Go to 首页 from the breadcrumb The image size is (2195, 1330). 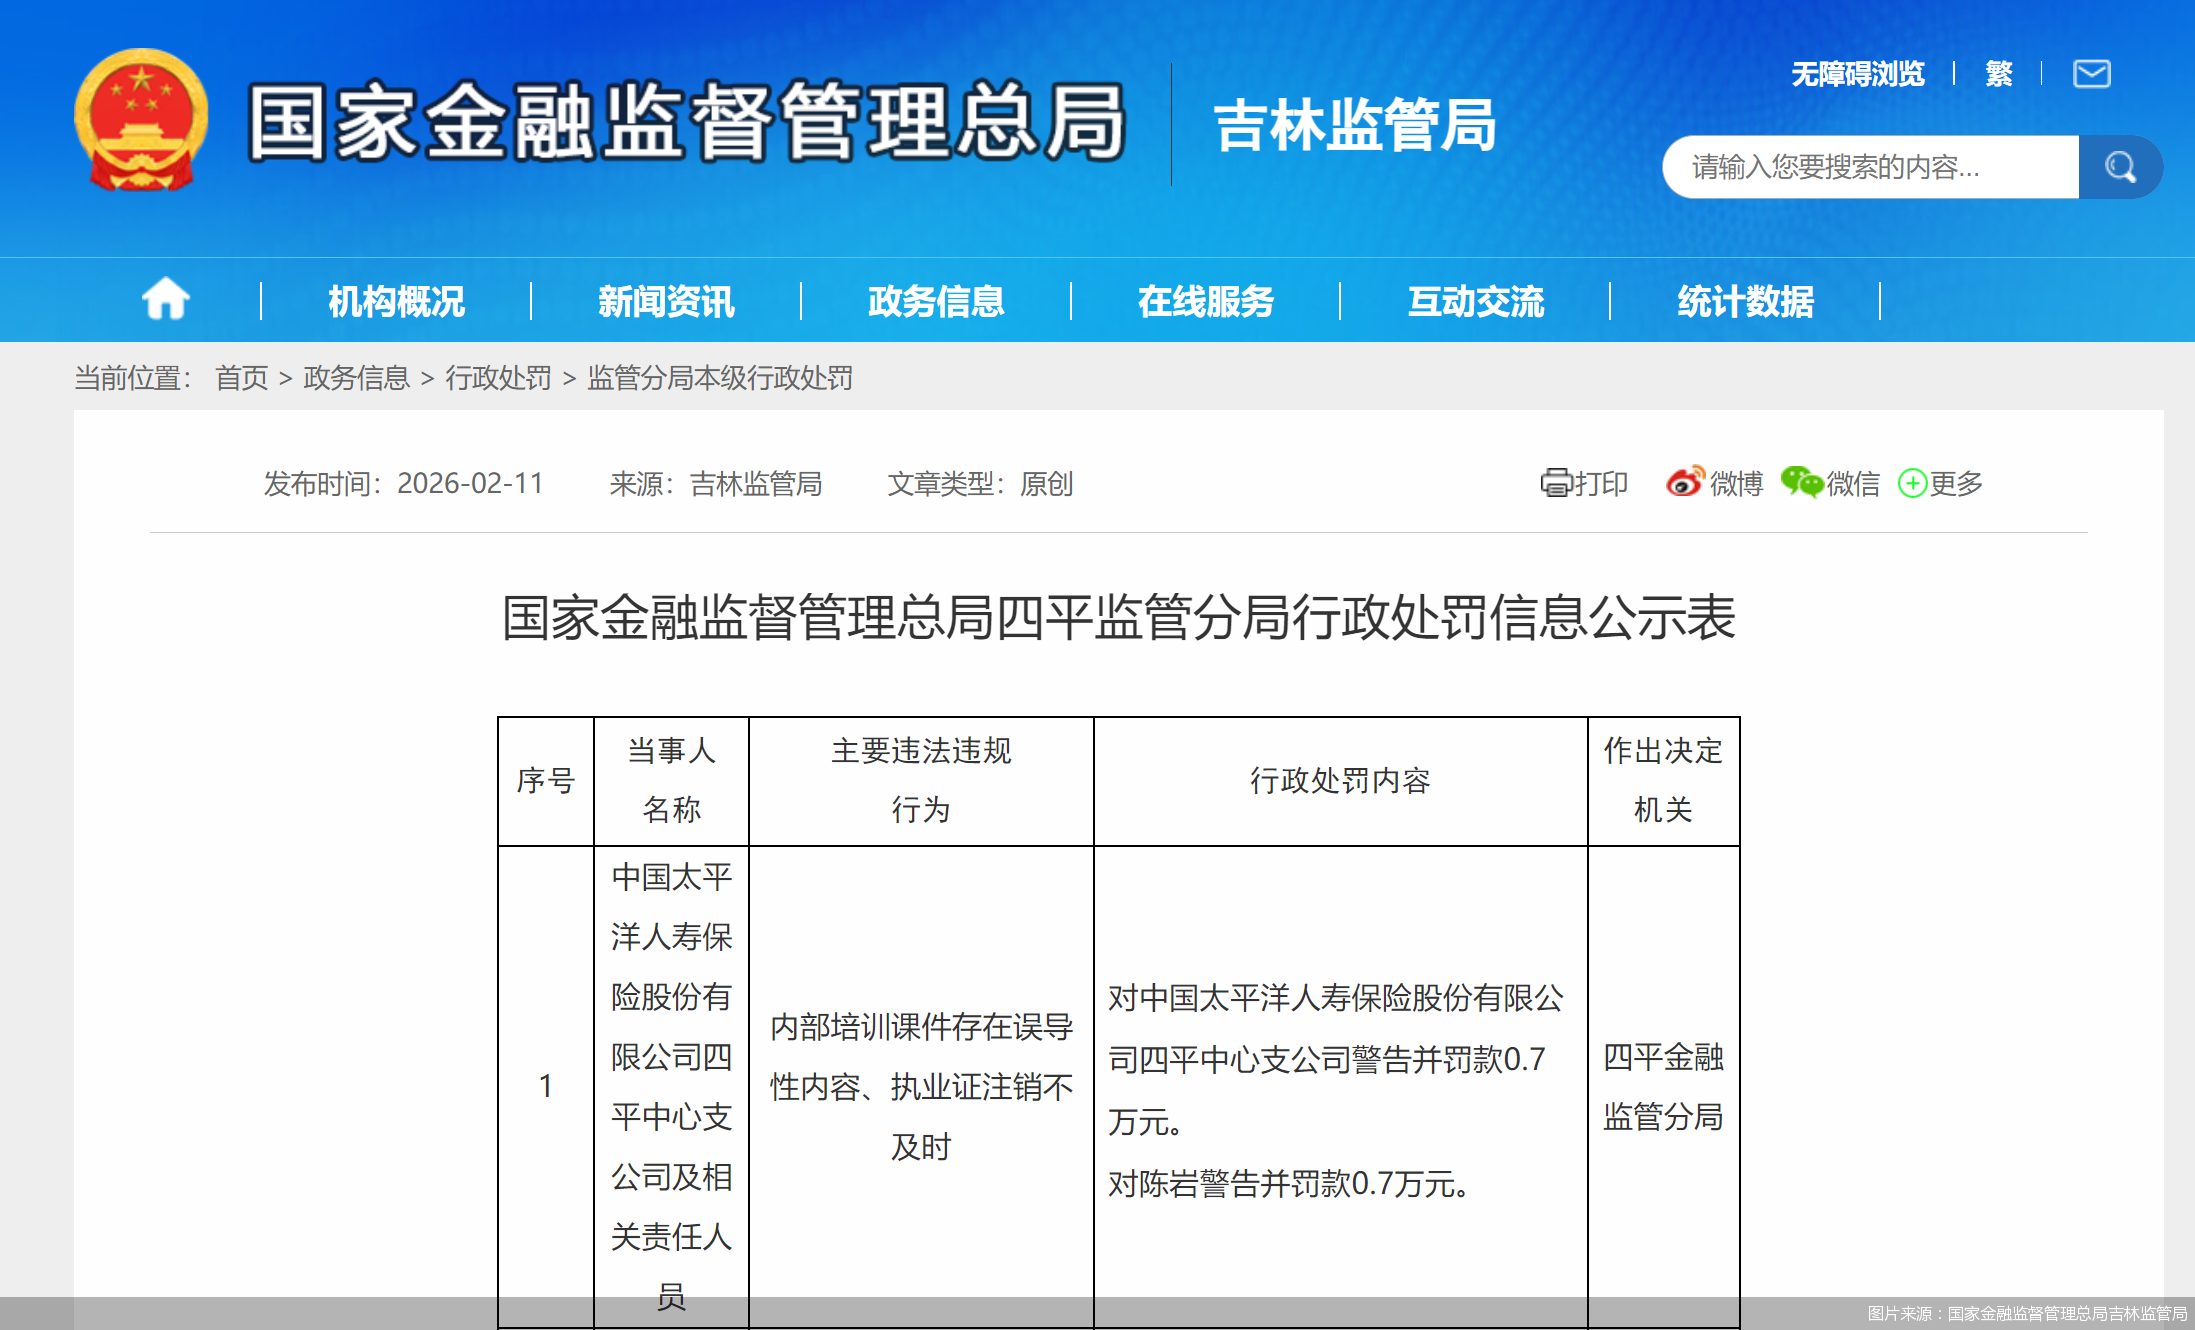coord(241,377)
